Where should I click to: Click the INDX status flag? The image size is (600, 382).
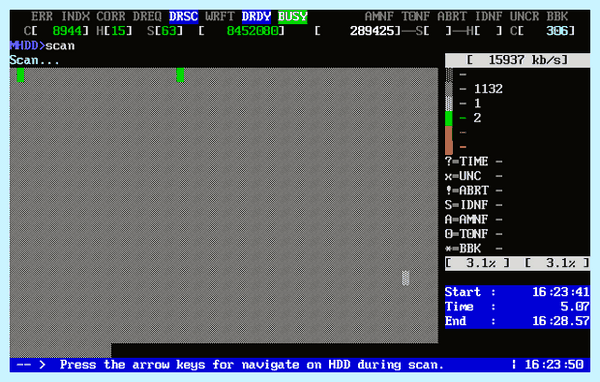pyautogui.click(x=75, y=16)
